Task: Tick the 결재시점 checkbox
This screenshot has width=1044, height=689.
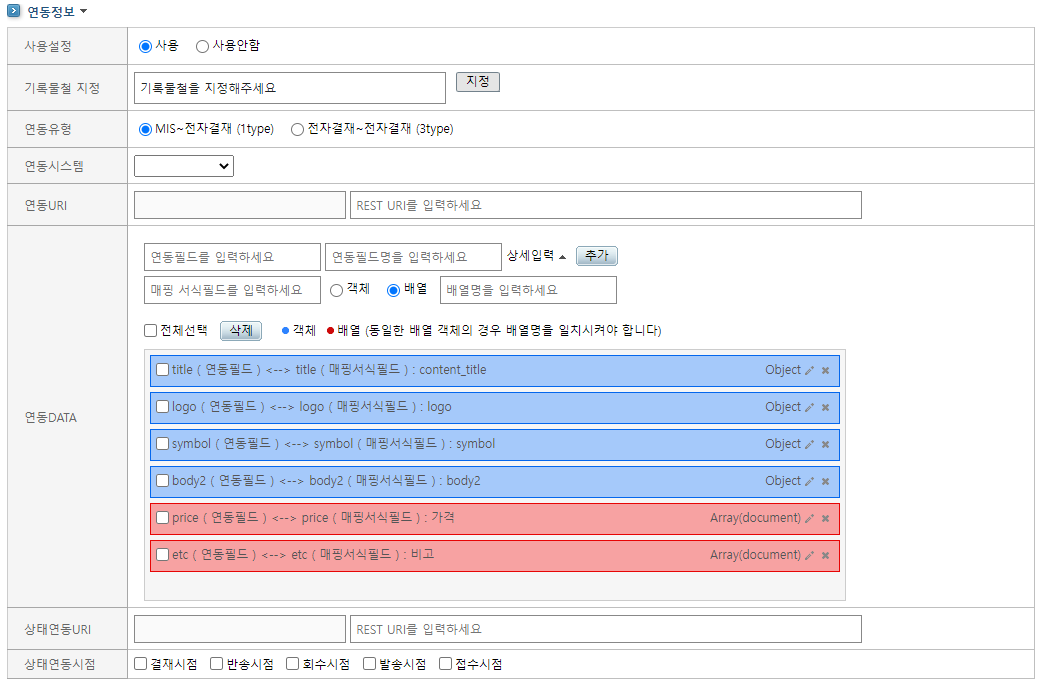Action: point(141,664)
